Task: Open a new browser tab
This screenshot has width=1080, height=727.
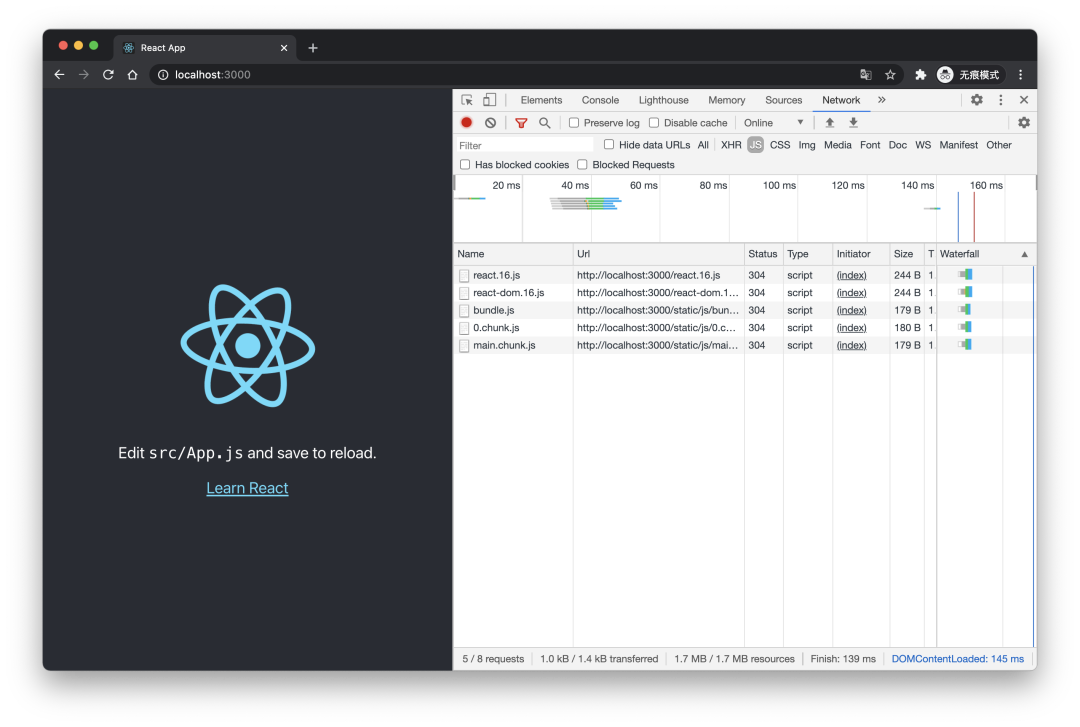Action: (313, 48)
